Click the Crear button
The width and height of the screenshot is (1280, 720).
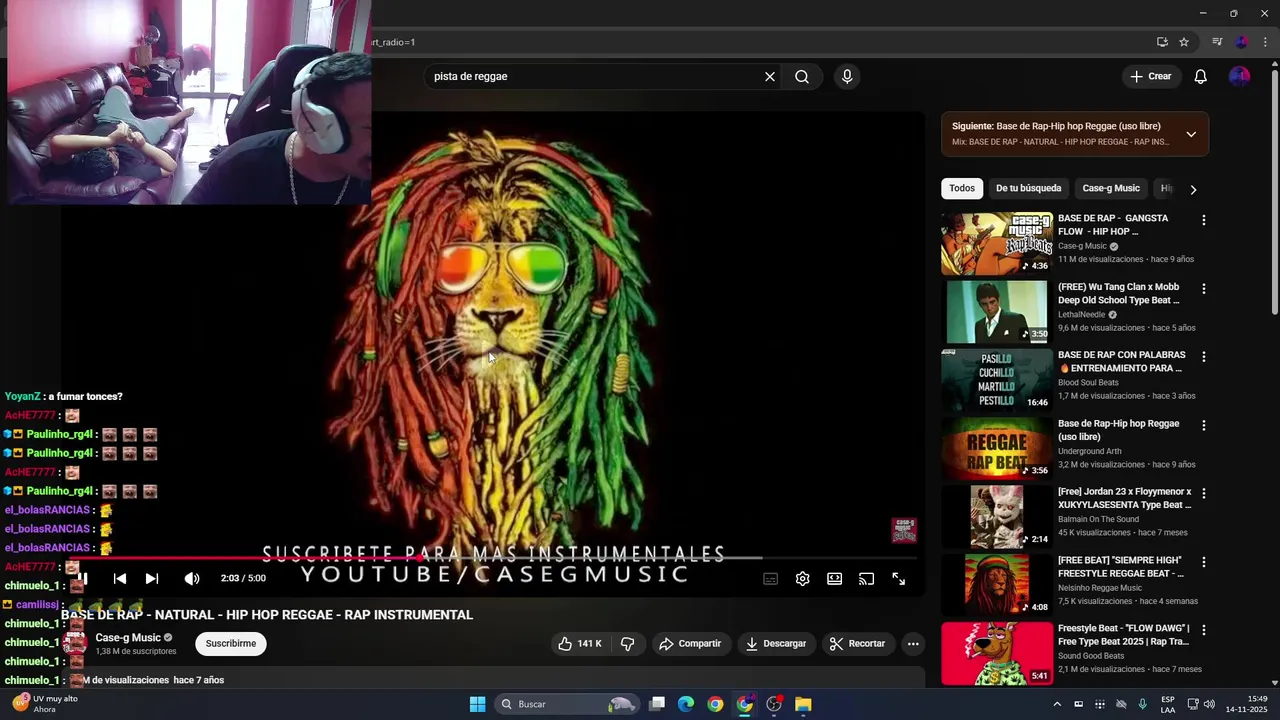(x=1150, y=77)
